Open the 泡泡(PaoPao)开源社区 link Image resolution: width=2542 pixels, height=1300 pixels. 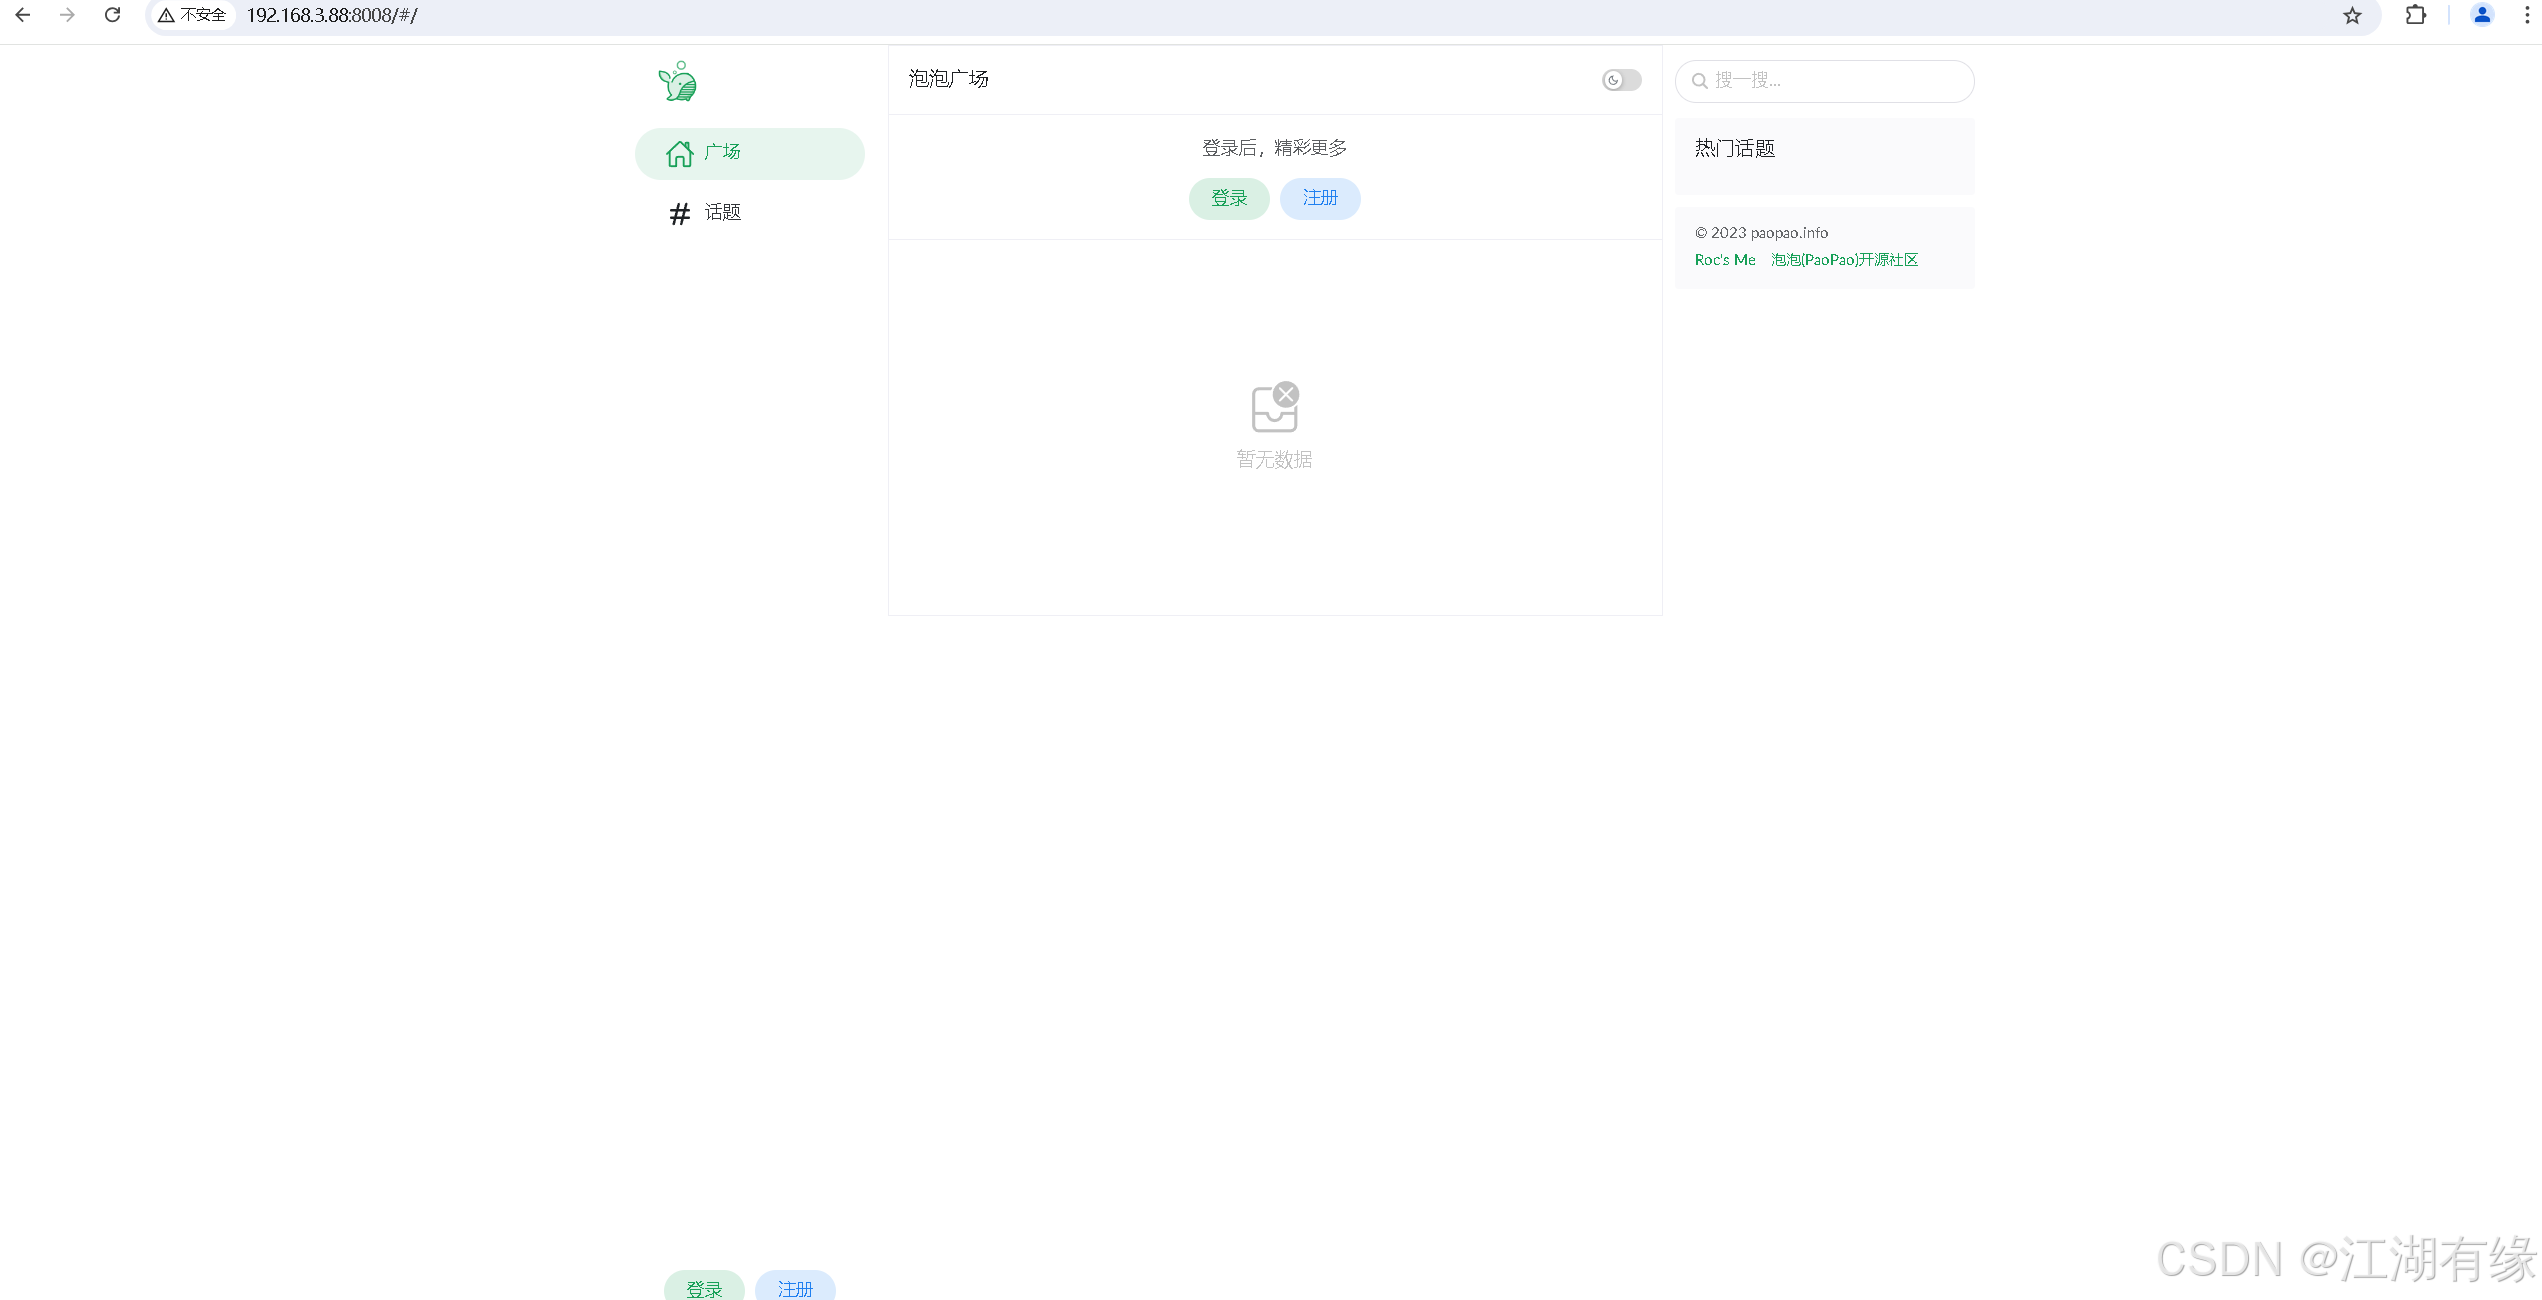pyautogui.click(x=1843, y=260)
